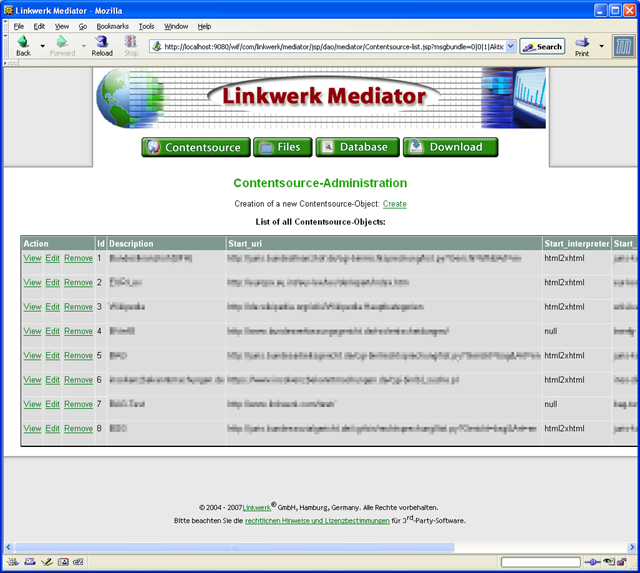Screen dimensions: 640x573
Task: Click the Stop loading button
Action: [x=131, y=46]
